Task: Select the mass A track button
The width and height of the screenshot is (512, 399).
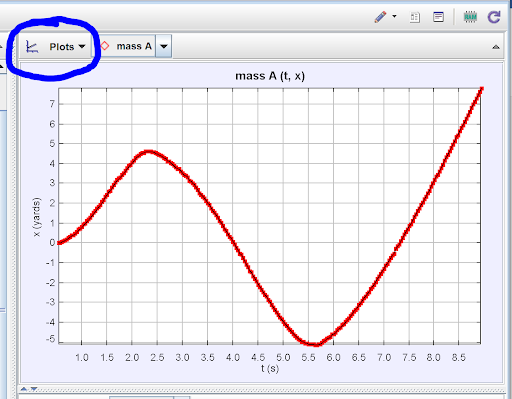Action: coord(128,46)
